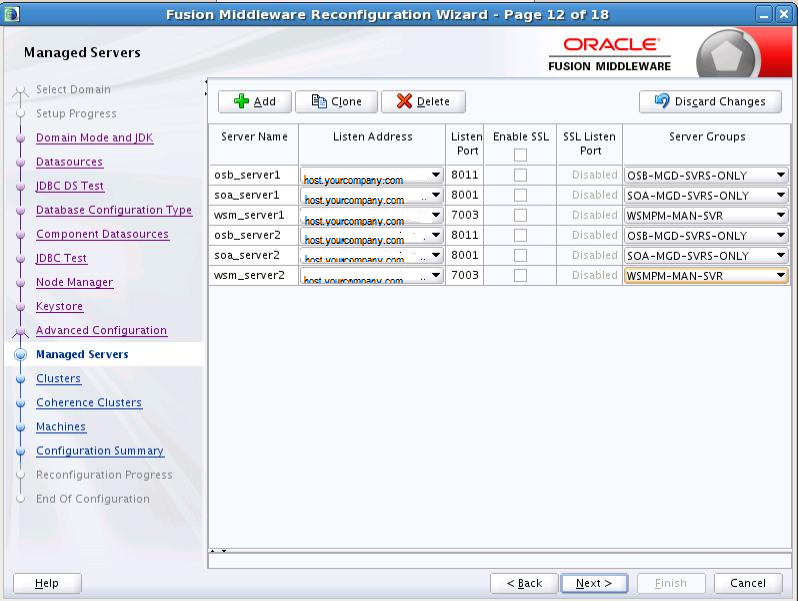798x601 pixels.
Task: Open Listen Address dropdown for soa_server2
Action: tap(436, 255)
